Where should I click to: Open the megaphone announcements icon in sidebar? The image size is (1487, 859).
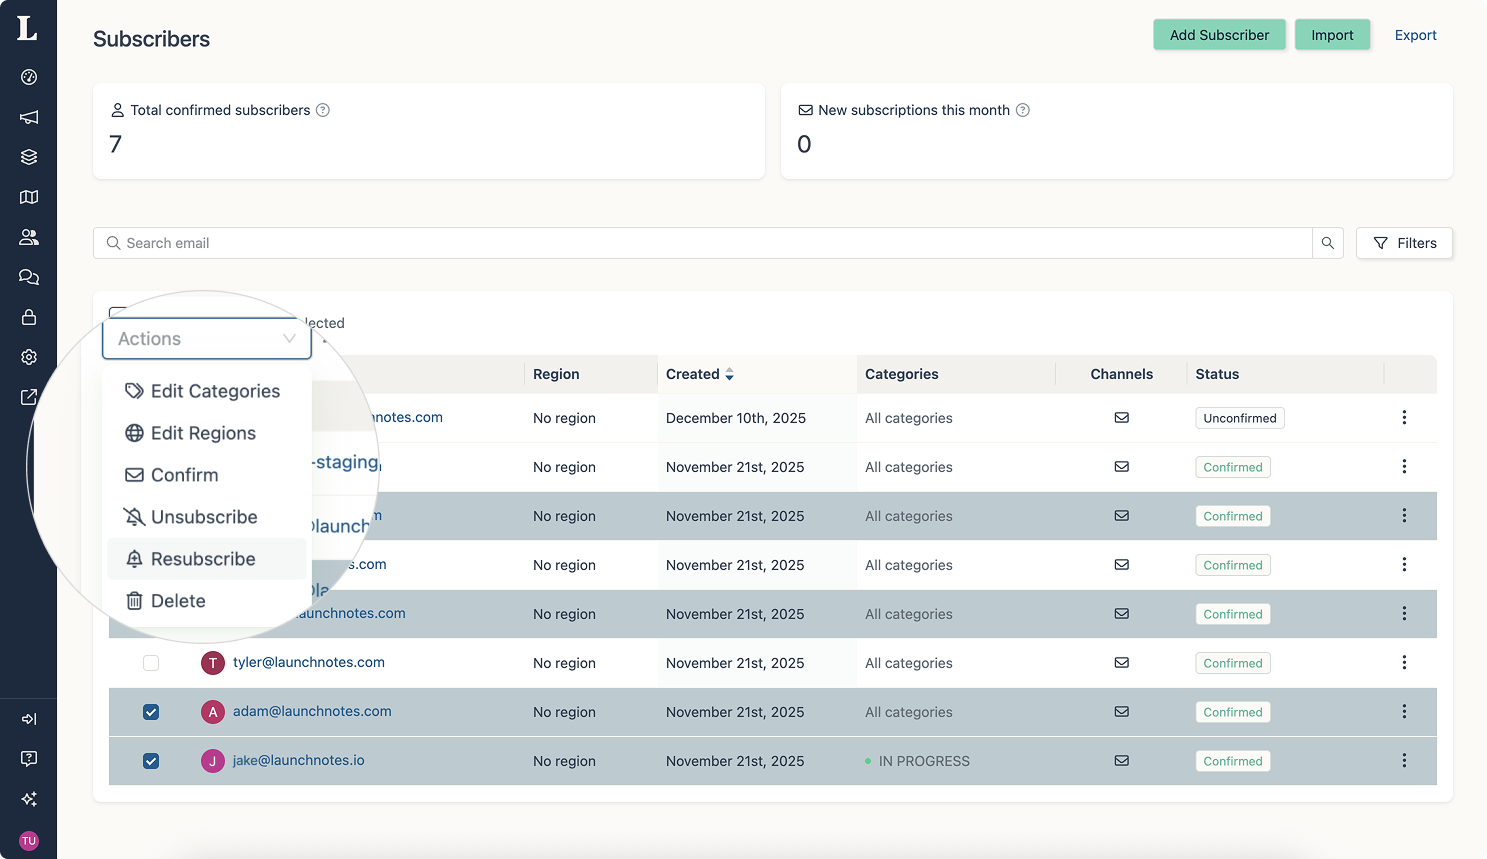(29, 117)
